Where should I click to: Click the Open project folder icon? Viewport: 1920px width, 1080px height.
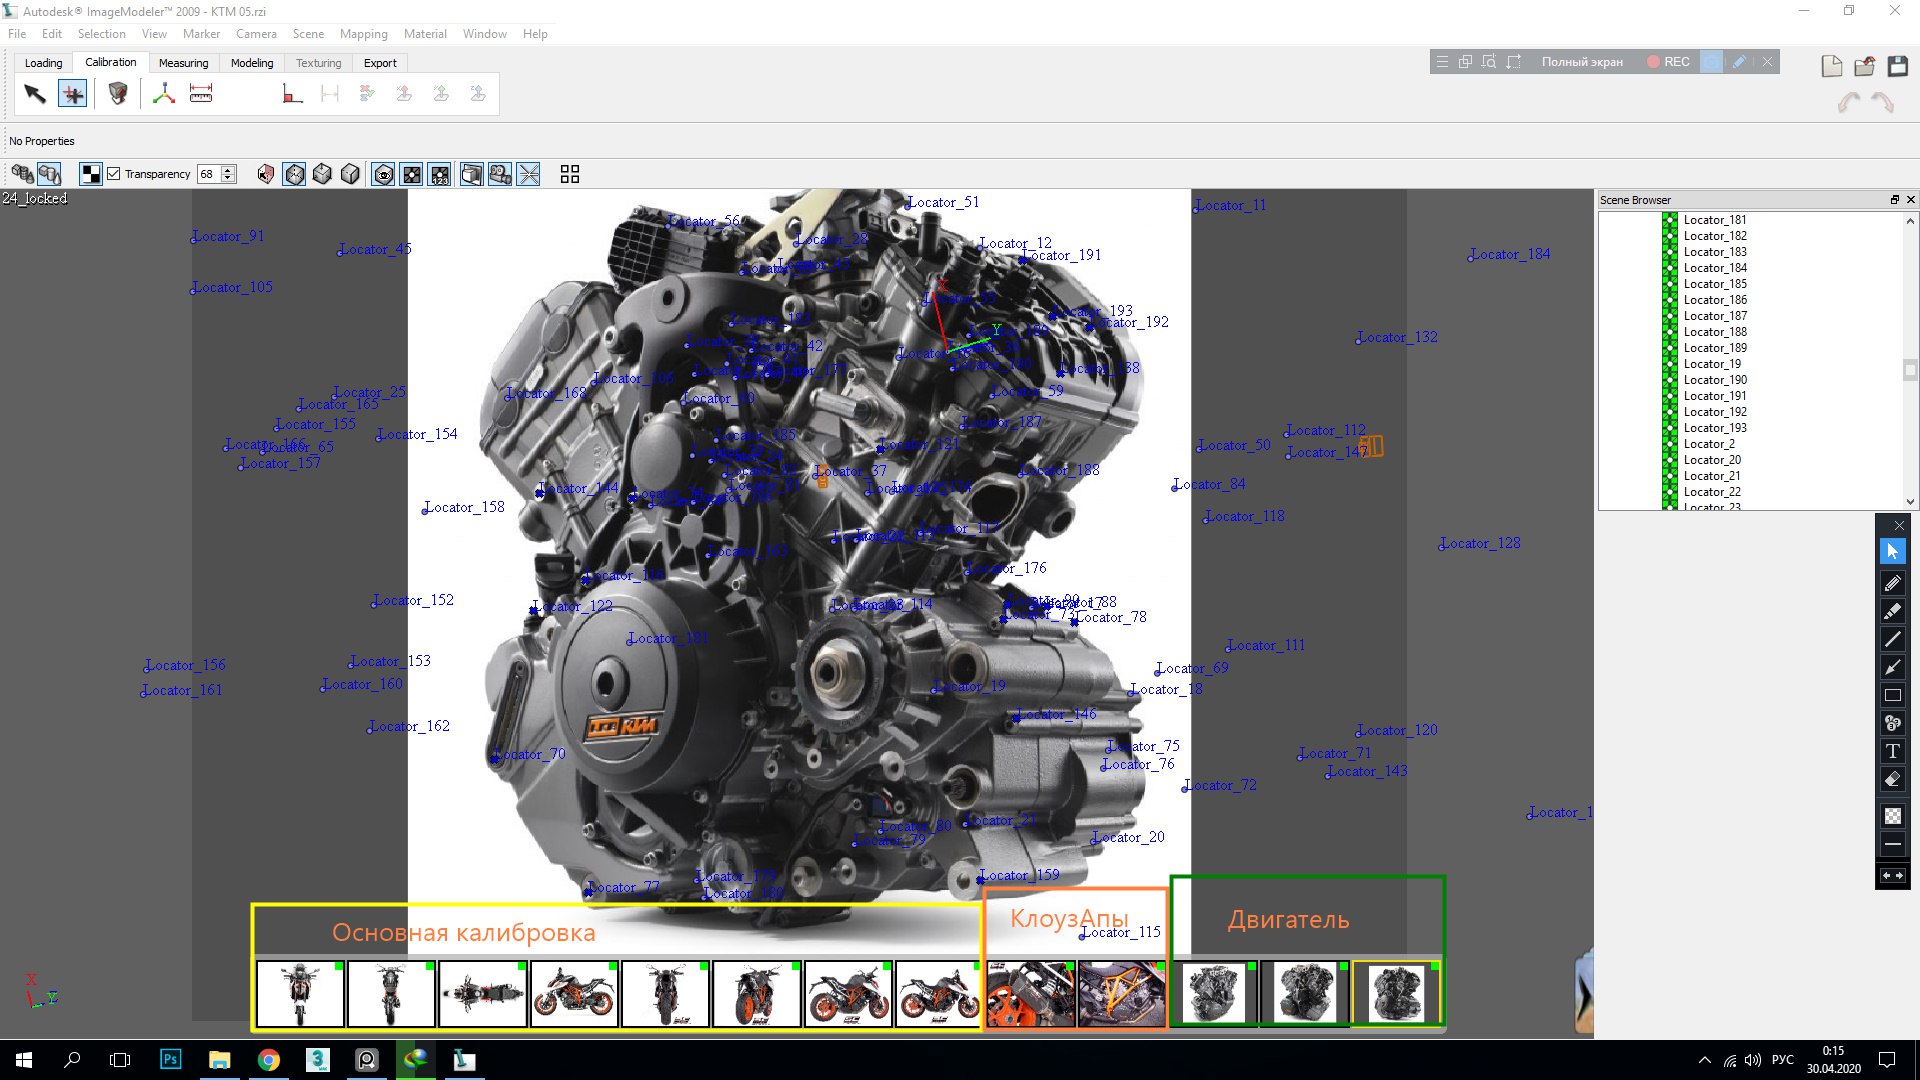tap(1865, 66)
